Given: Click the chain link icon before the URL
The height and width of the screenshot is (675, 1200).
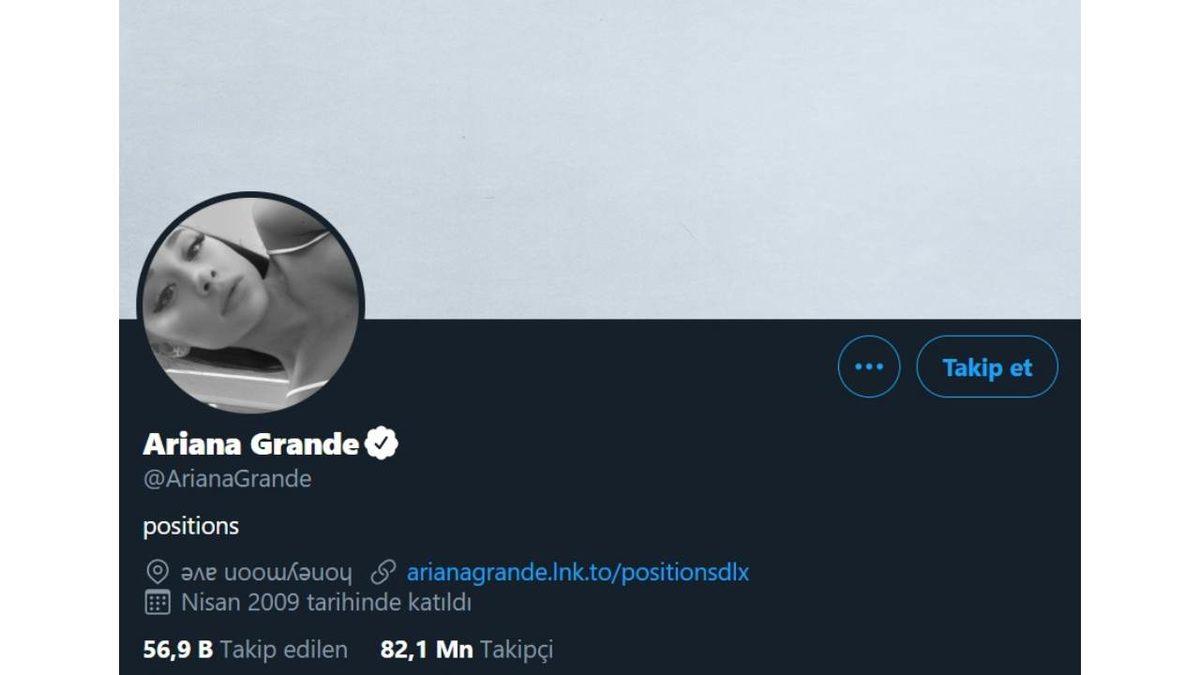Looking at the screenshot, I should [x=384, y=571].
